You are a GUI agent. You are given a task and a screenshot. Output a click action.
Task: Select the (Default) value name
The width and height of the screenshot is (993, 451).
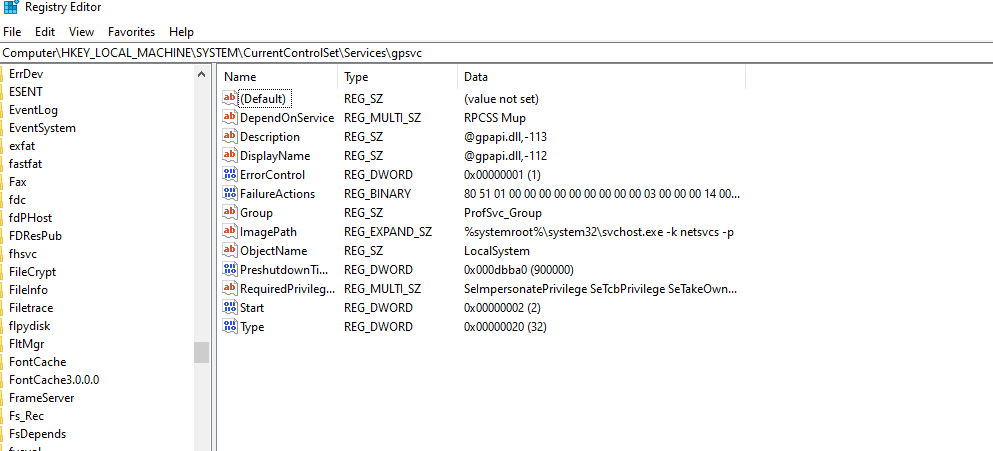(265, 99)
